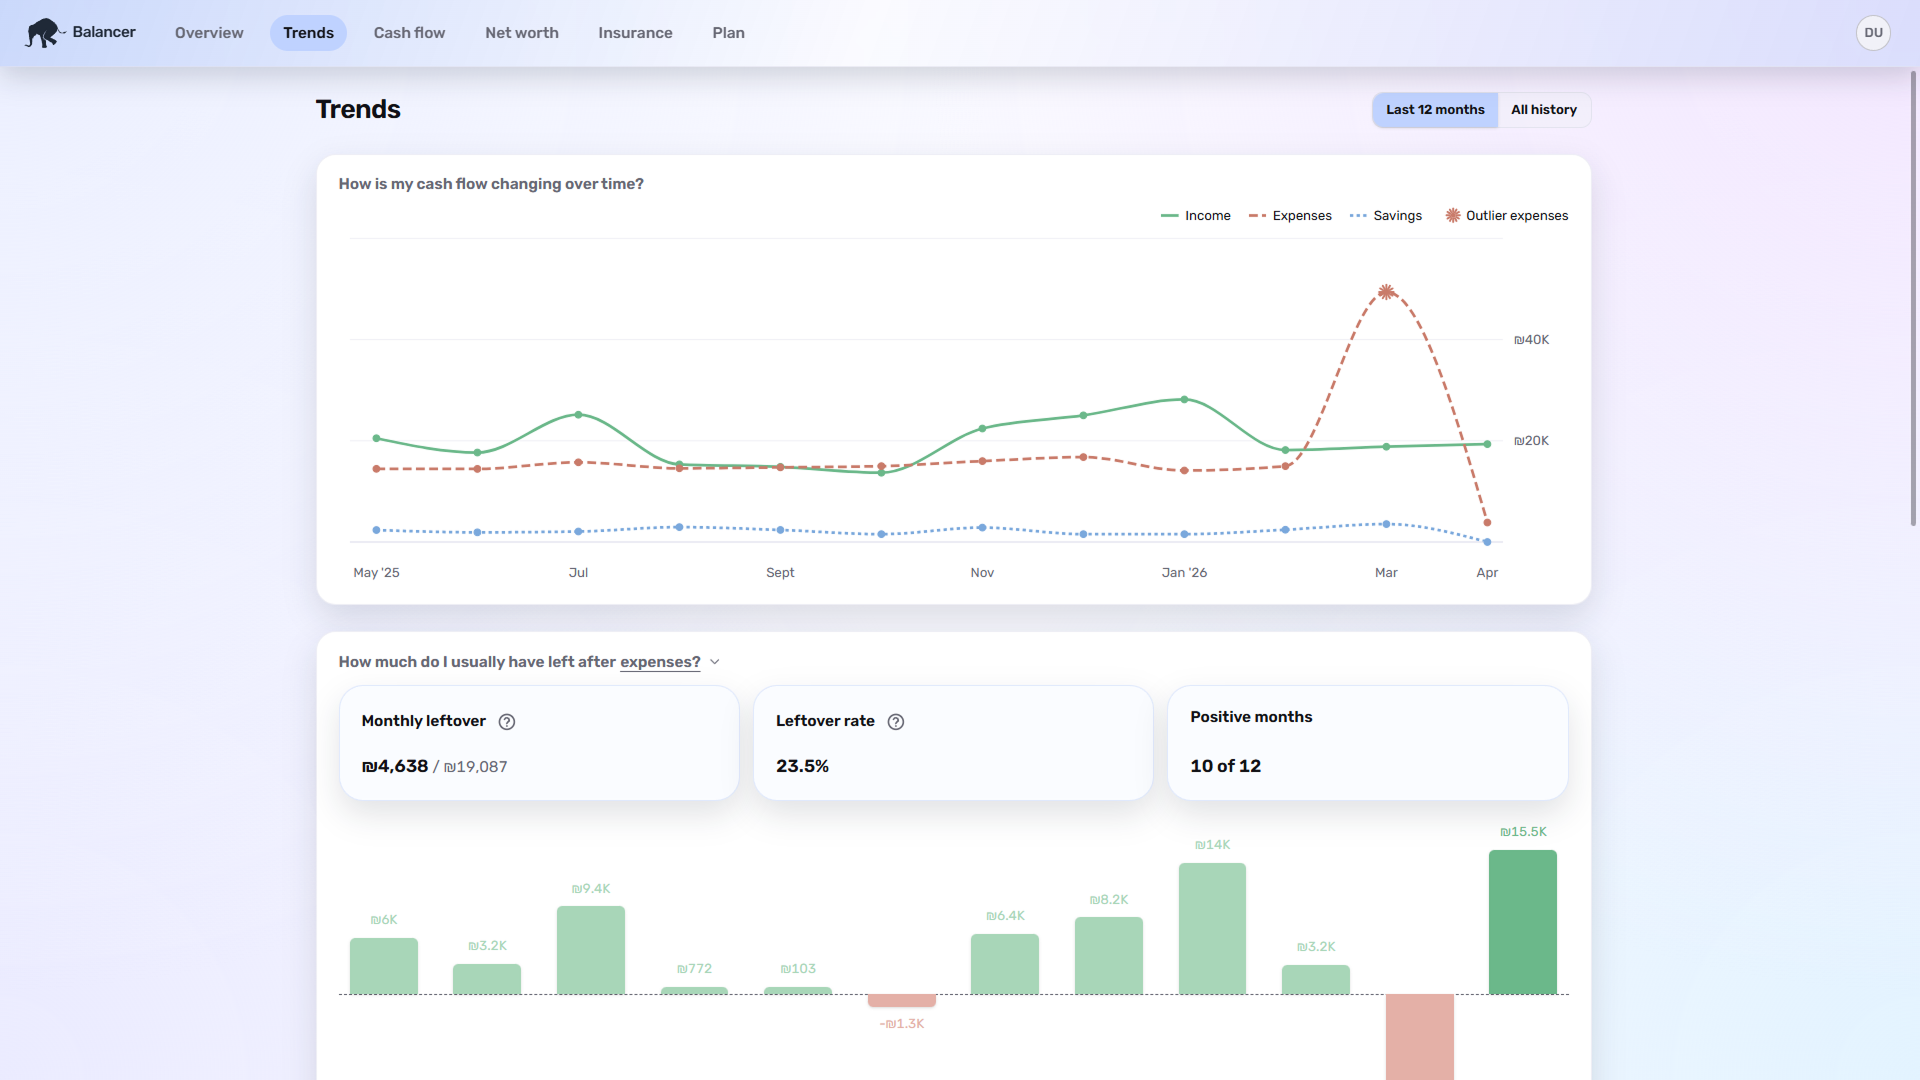Toggle Savings series in chart legend
The width and height of the screenshot is (1920, 1080).
1386,216
